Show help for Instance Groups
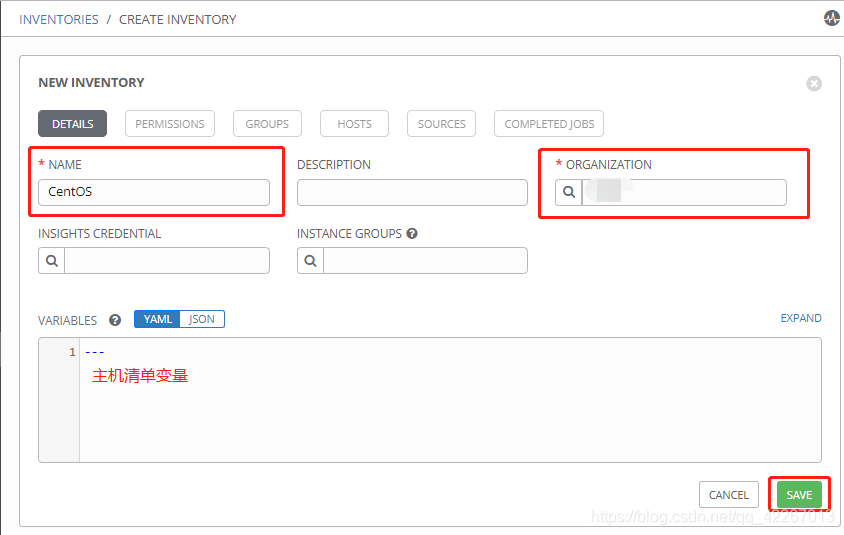The width and height of the screenshot is (844, 535). [412, 234]
